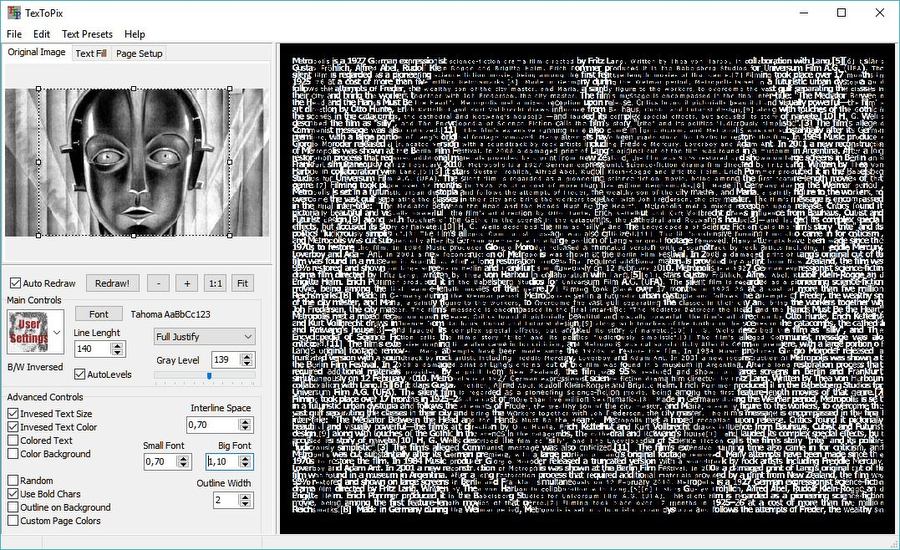Increase Outline Width with the up arrow
Screen dimensions: 900x550
(x=245, y=497)
